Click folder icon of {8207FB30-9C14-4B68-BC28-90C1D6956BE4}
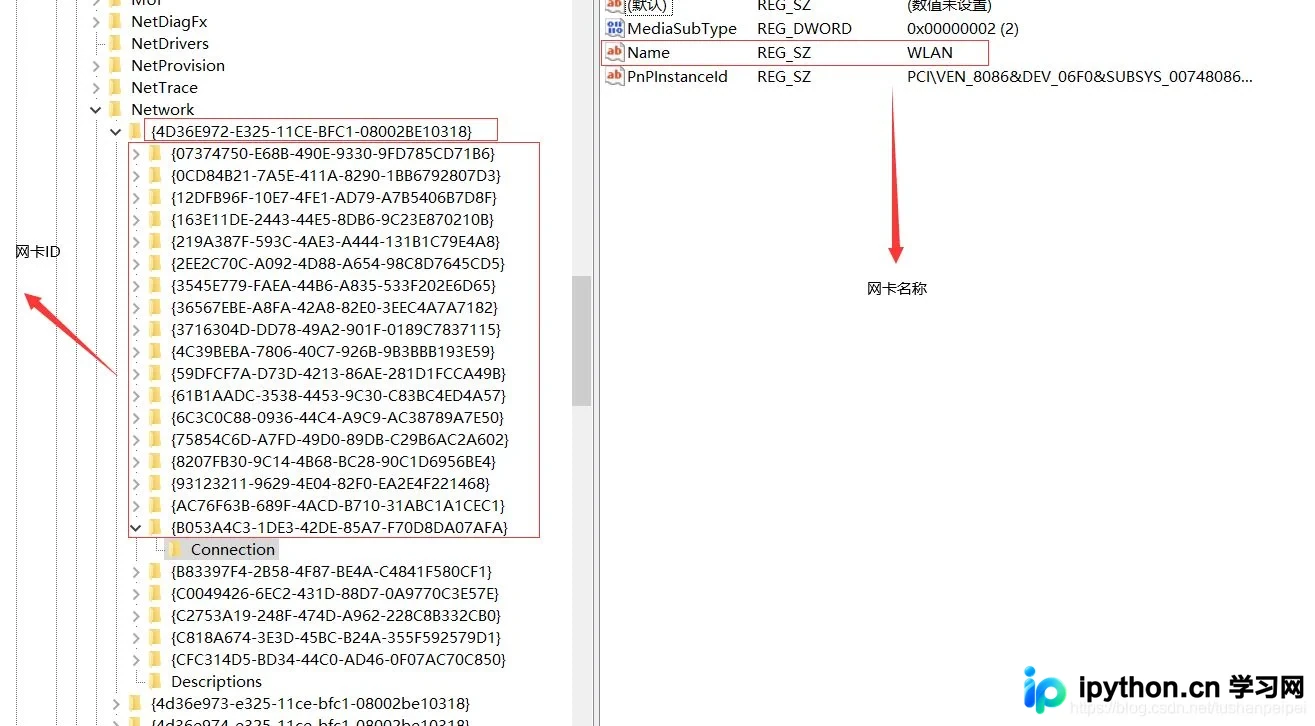This screenshot has width=1315, height=726. coord(155,461)
